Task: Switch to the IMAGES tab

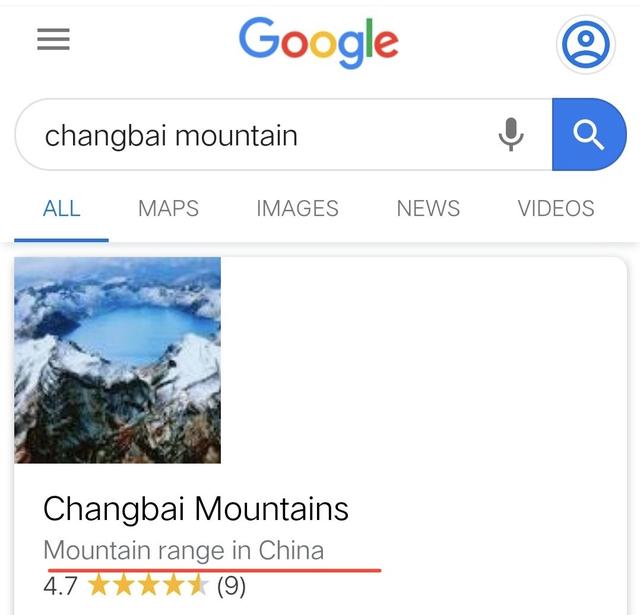Action: (x=297, y=209)
